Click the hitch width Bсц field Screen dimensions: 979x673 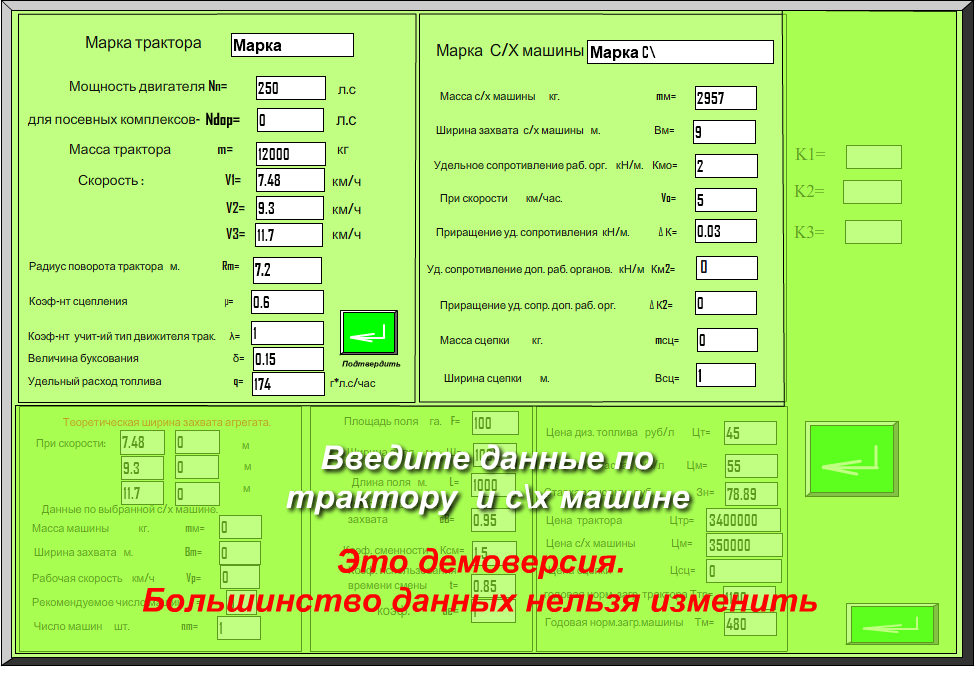coord(724,376)
